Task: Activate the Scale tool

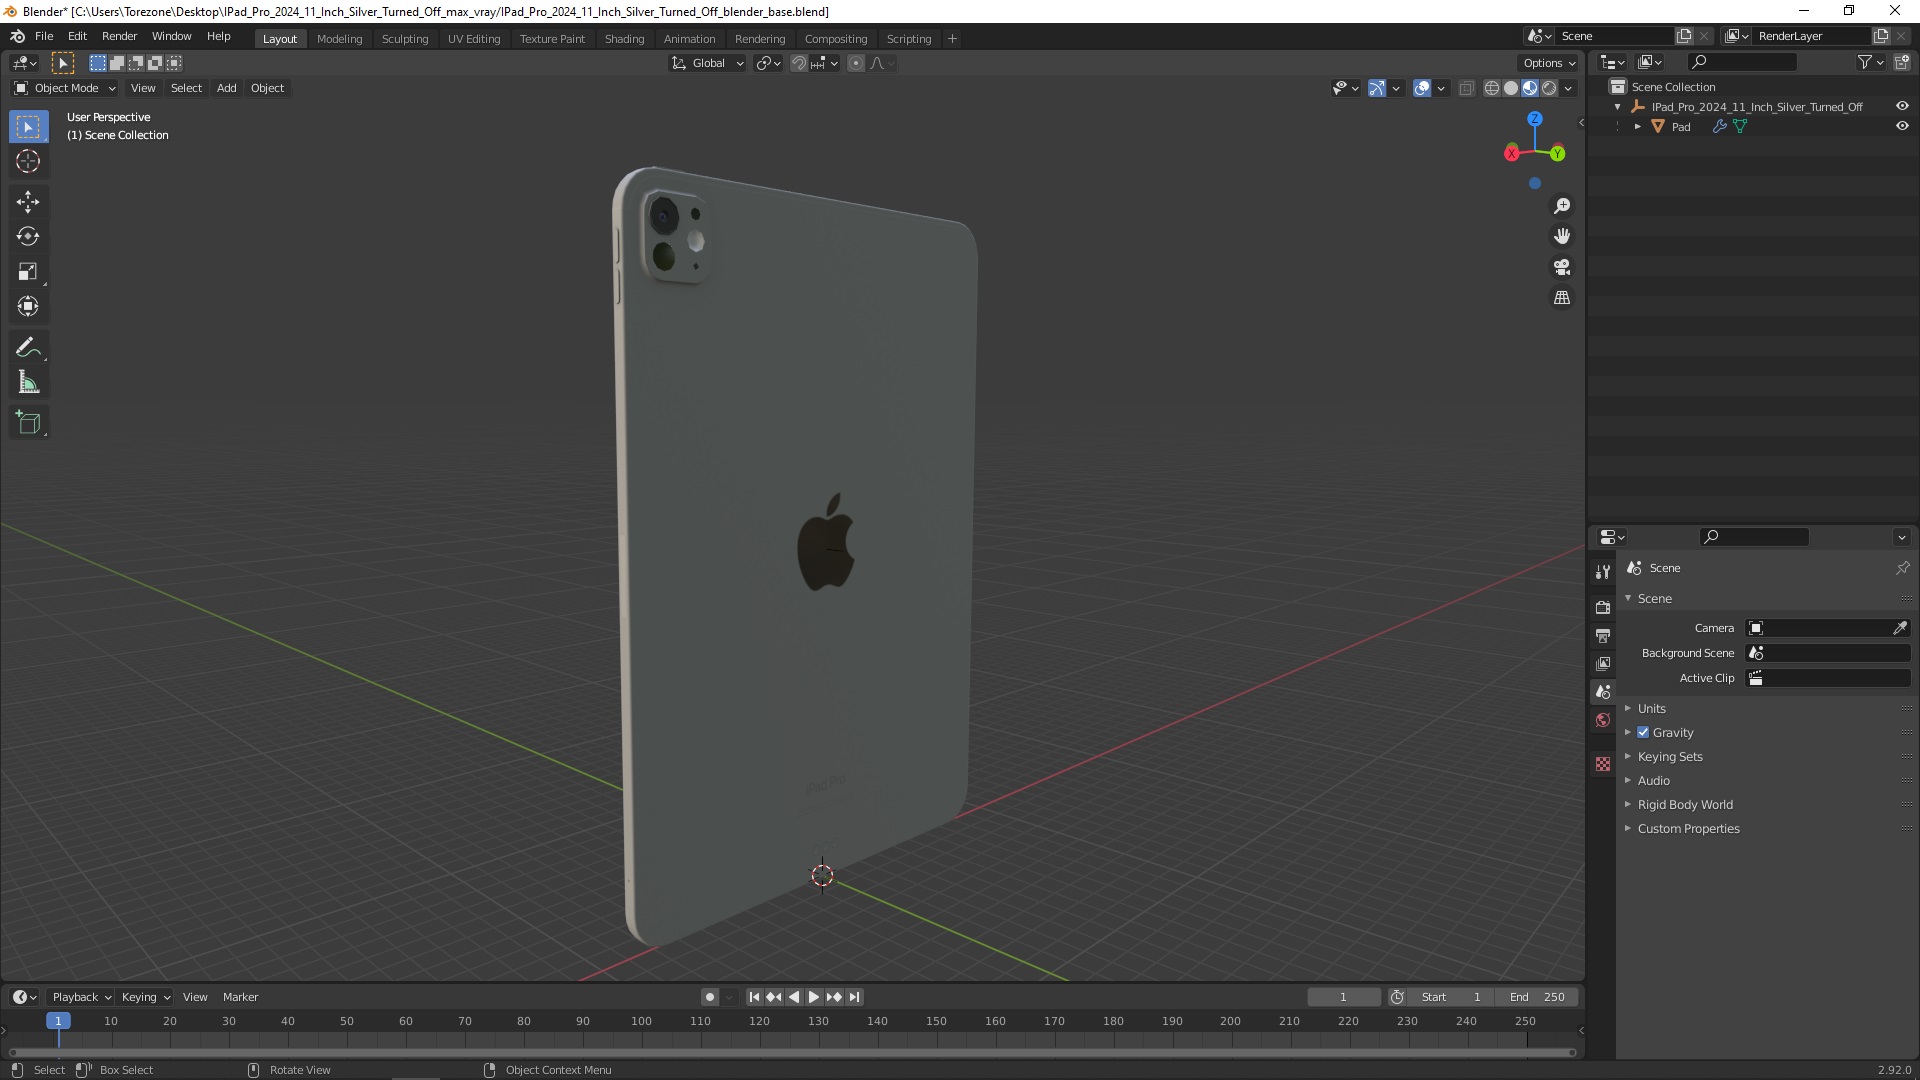Action: tap(28, 272)
